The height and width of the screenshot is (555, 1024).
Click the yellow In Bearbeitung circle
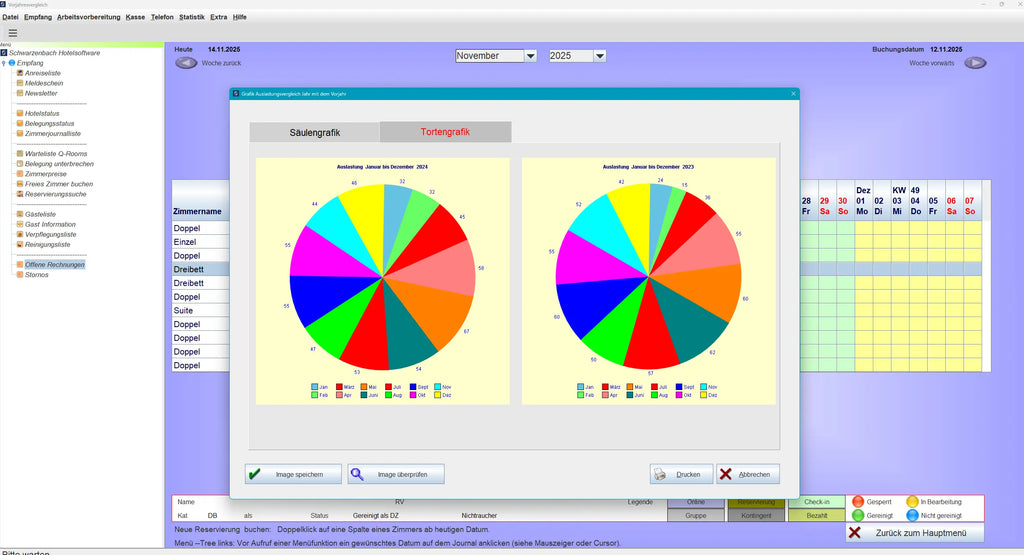912,501
